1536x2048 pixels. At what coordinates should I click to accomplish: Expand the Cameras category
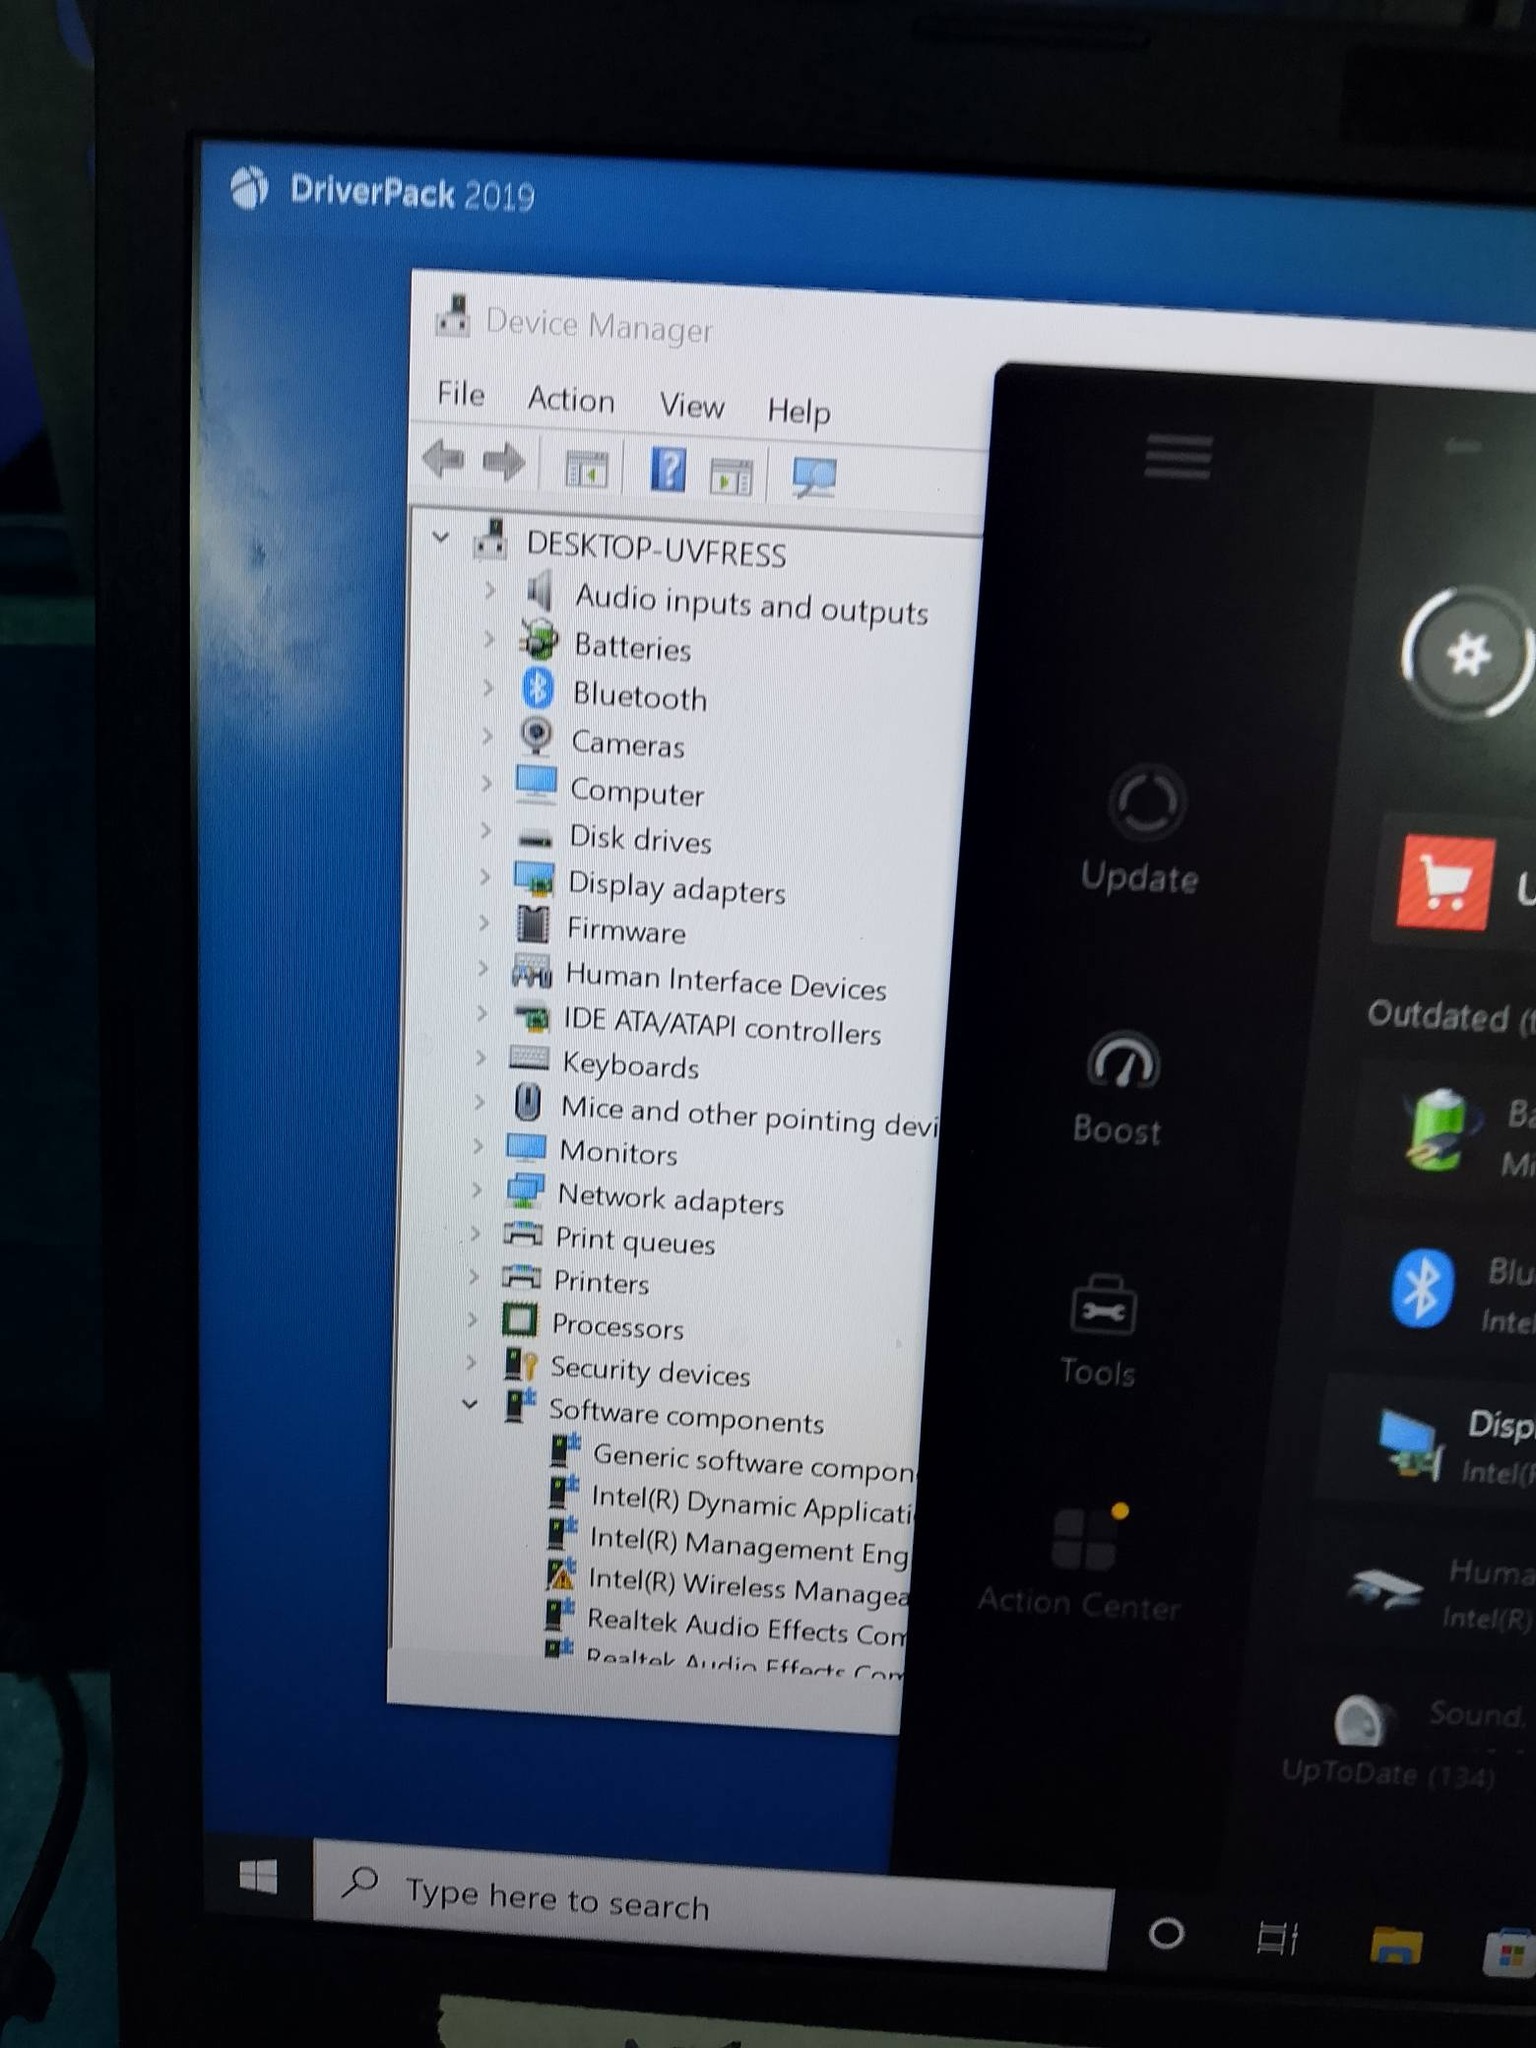[487, 736]
